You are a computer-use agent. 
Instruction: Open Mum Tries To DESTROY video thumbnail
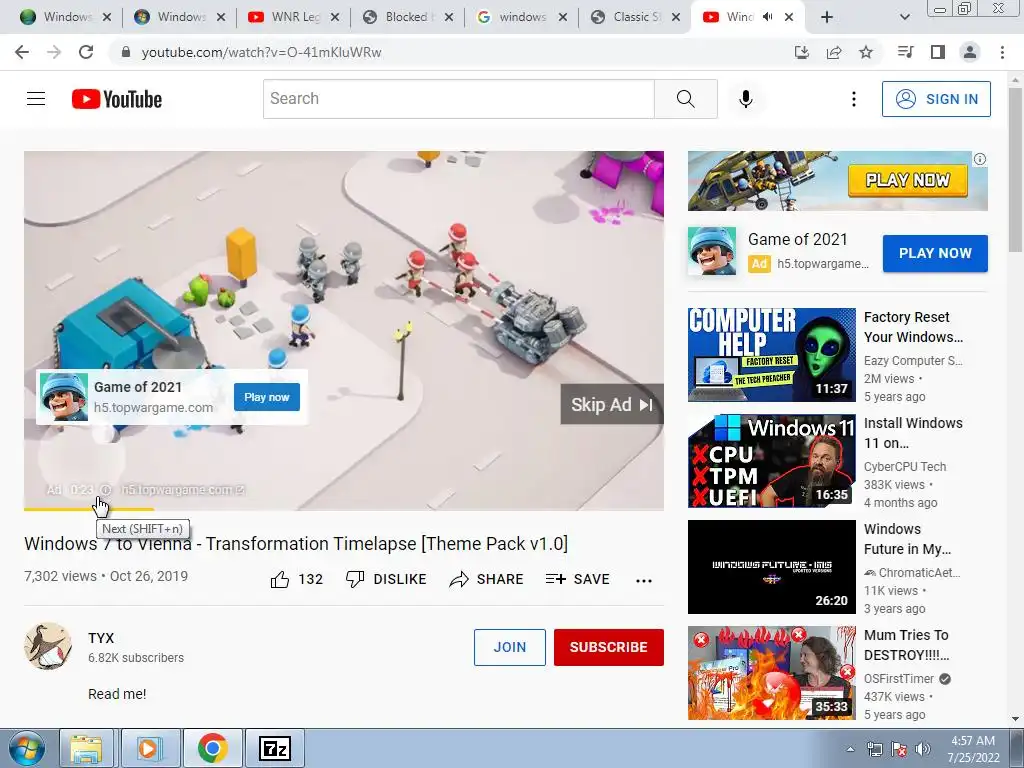(x=771, y=673)
